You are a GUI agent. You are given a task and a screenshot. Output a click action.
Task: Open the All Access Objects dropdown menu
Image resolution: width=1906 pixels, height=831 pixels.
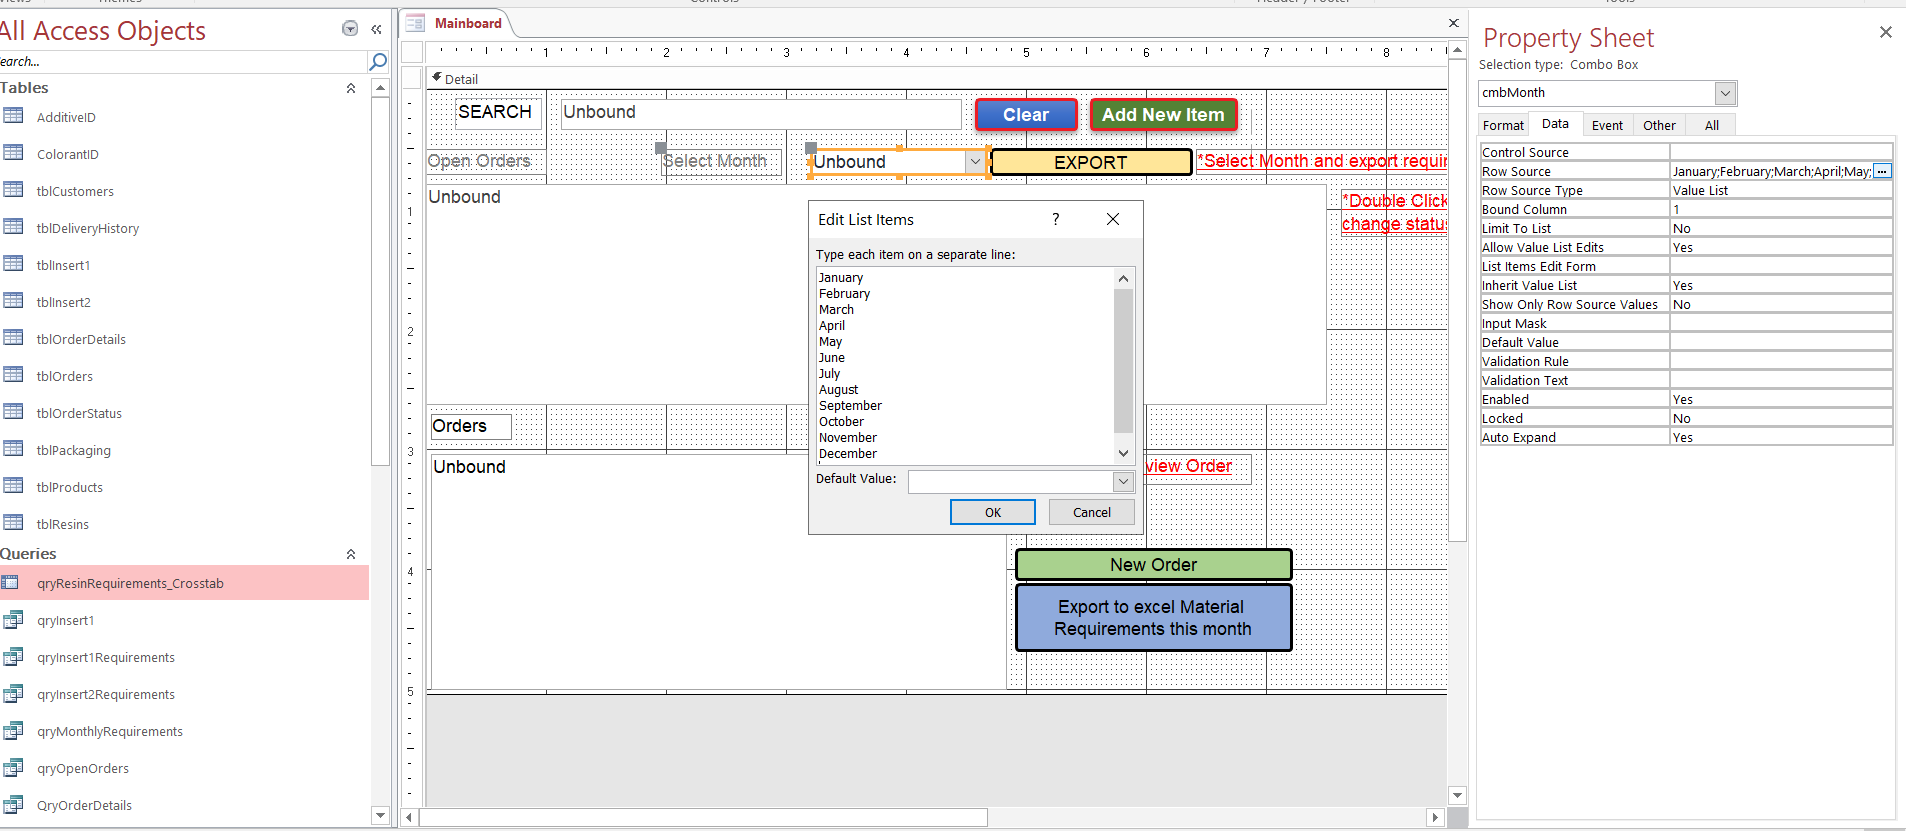click(350, 29)
